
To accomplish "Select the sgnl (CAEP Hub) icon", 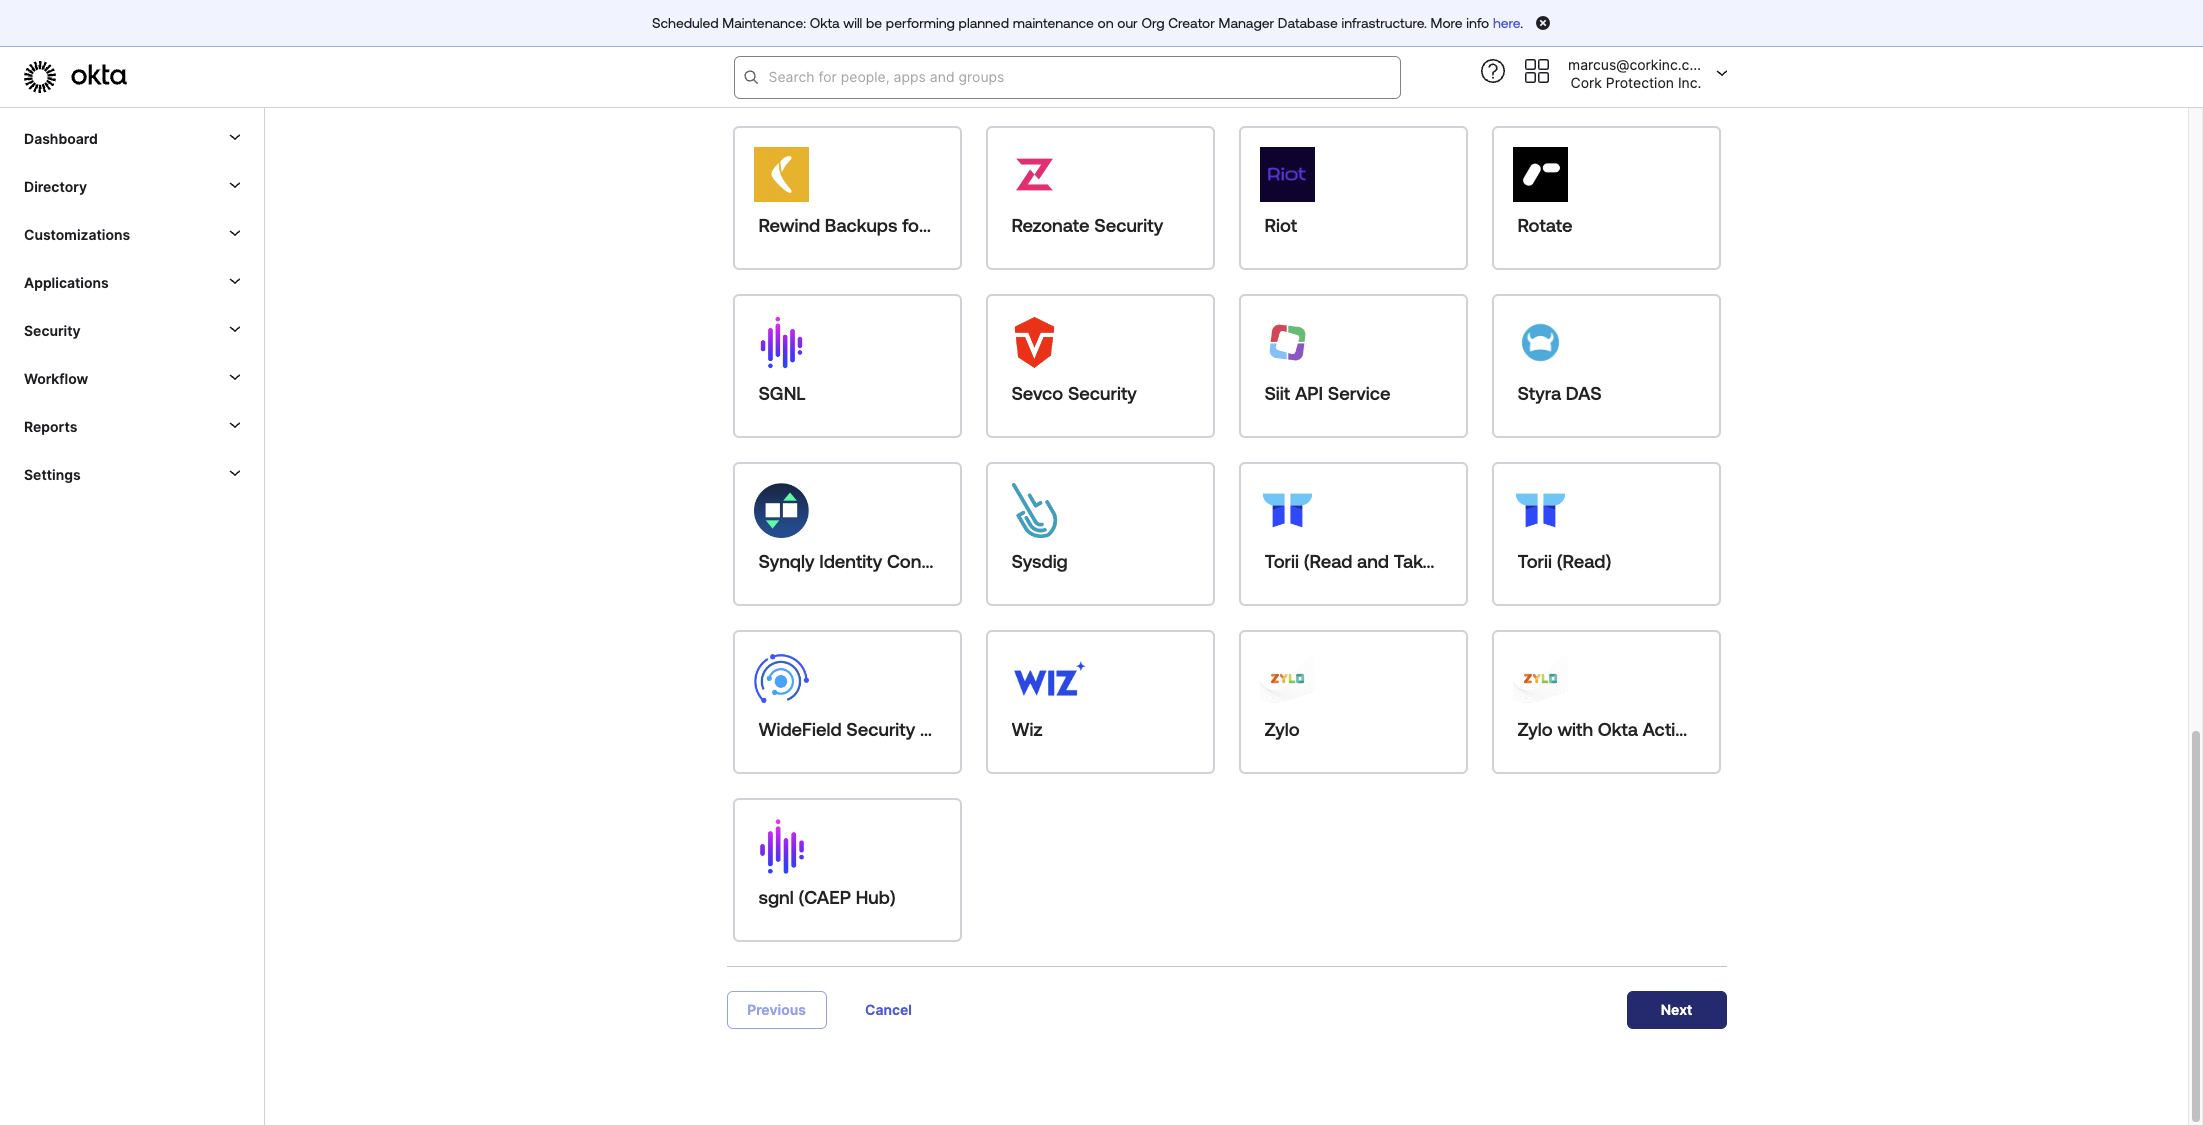I will point(781,846).
